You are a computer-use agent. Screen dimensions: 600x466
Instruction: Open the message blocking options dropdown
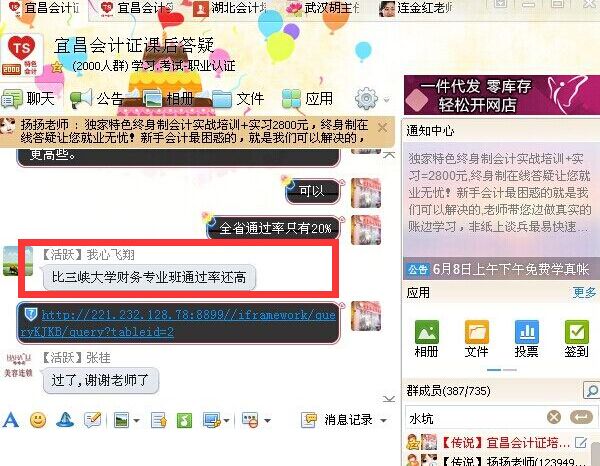[x=267, y=420]
